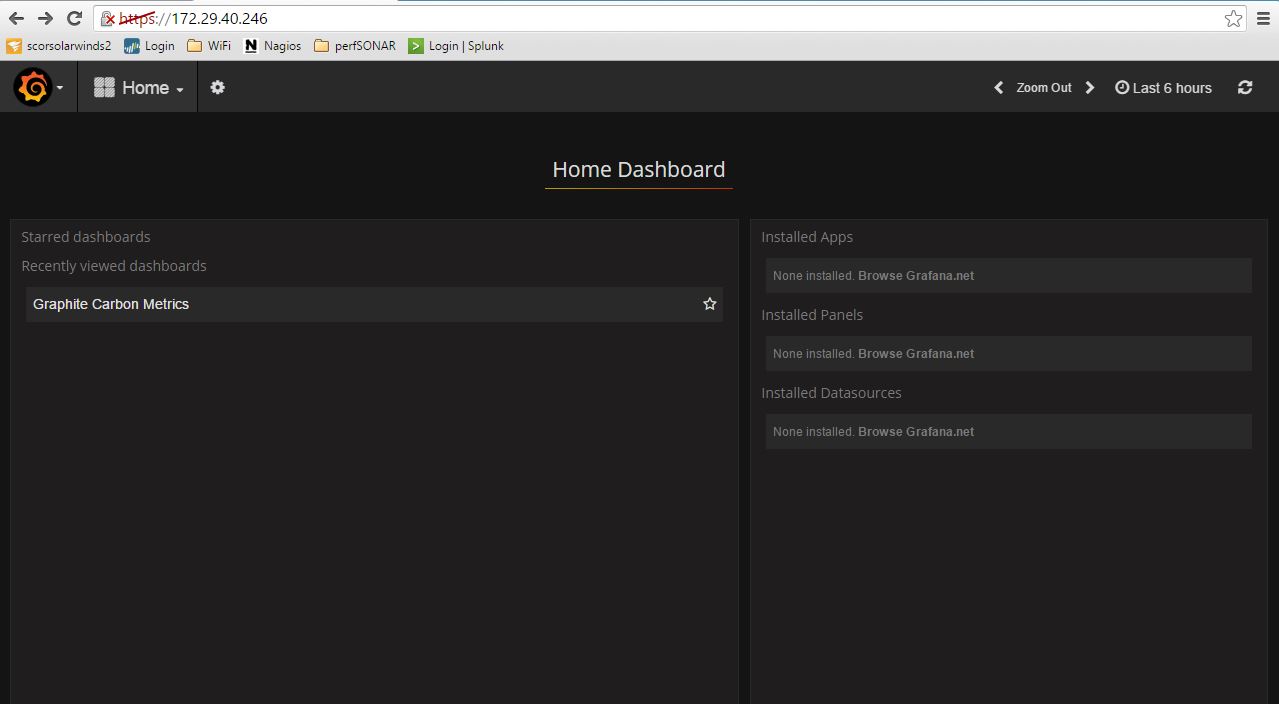The width and height of the screenshot is (1279, 704).
Task: Open the Login bookmark
Action: pyautogui.click(x=150, y=46)
